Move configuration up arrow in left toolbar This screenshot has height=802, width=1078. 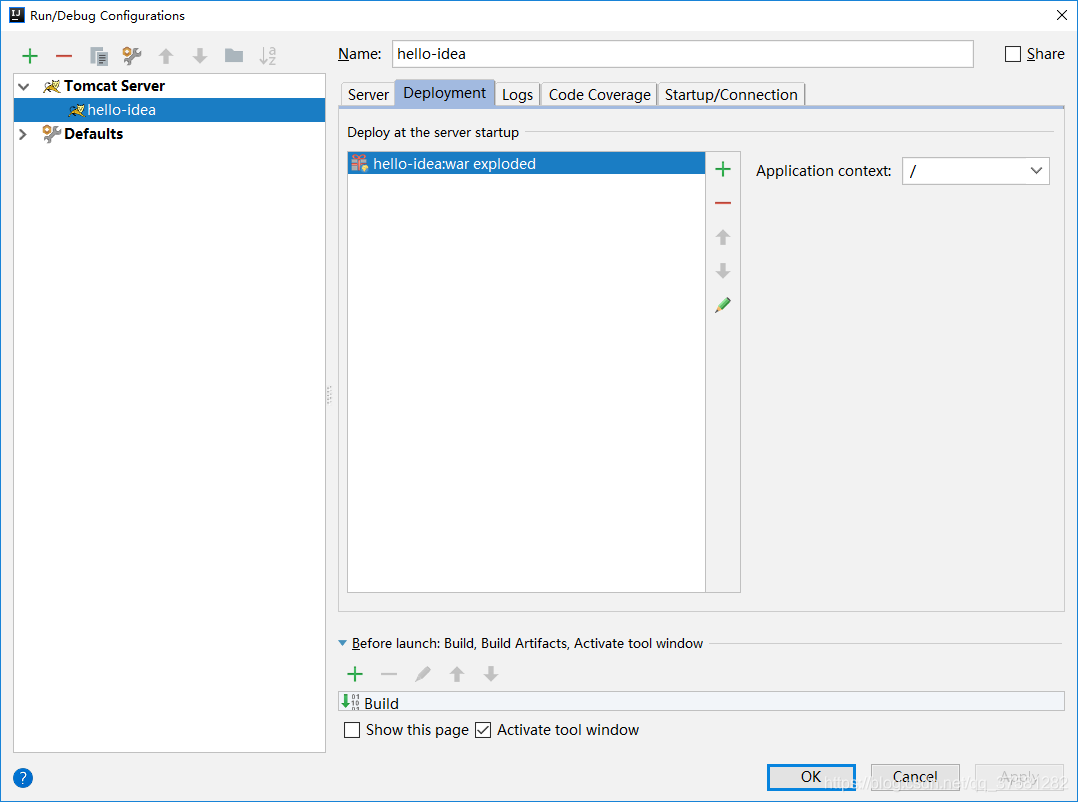pyautogui.click(x=166, y=56)
